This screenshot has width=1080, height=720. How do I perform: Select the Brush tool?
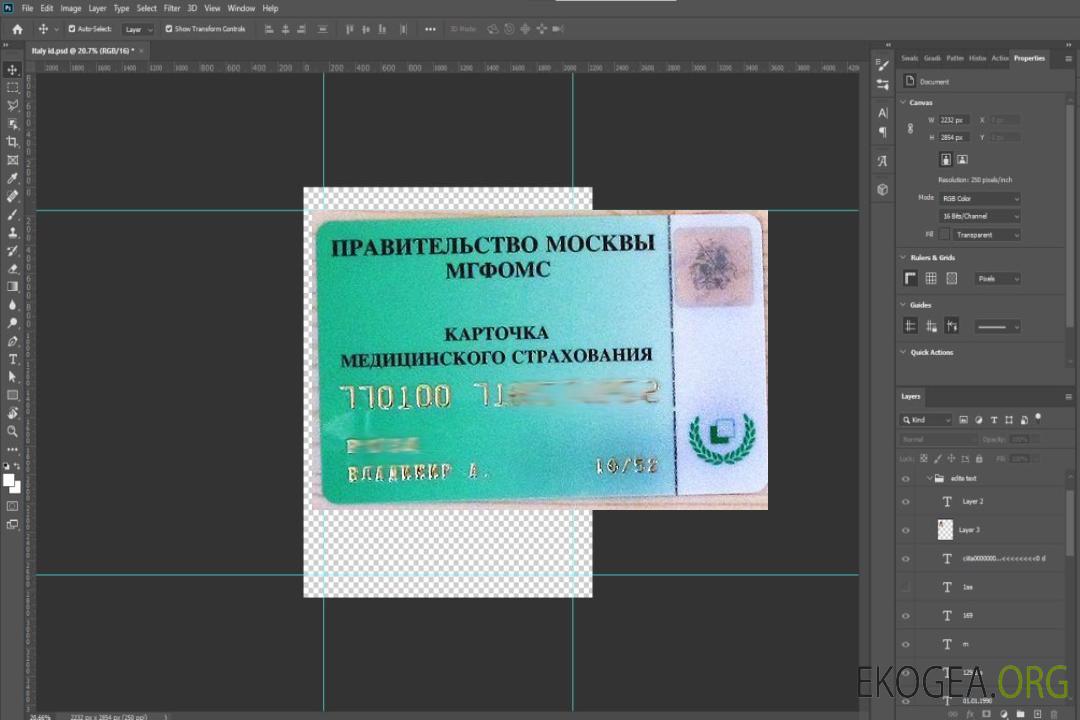pyautogui.click(x=12, y=214)
